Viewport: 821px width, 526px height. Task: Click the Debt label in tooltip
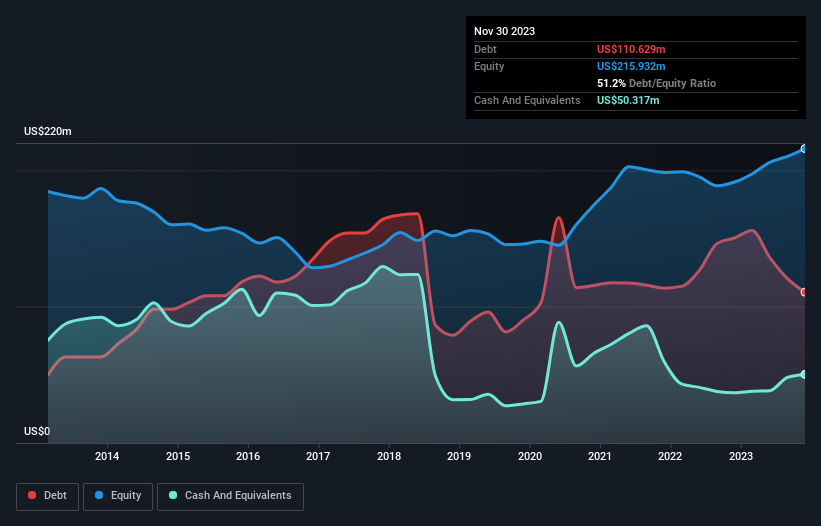[485, 49]
